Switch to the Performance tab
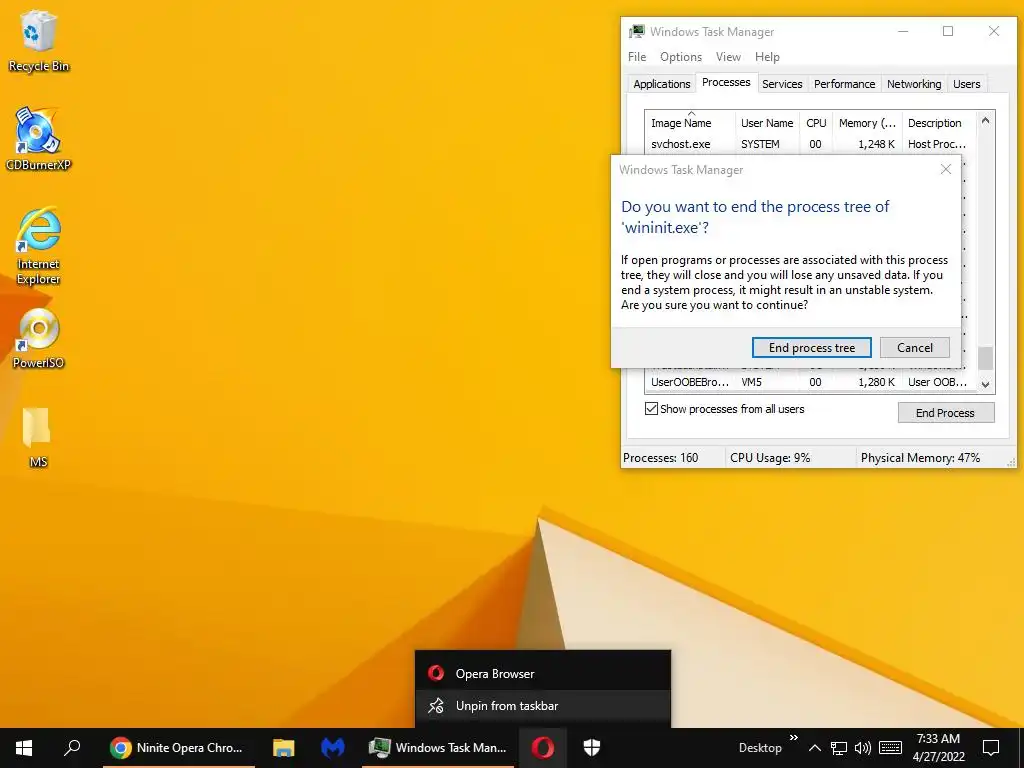Viewport: 1024px width, 768px height. coord(844,84)
